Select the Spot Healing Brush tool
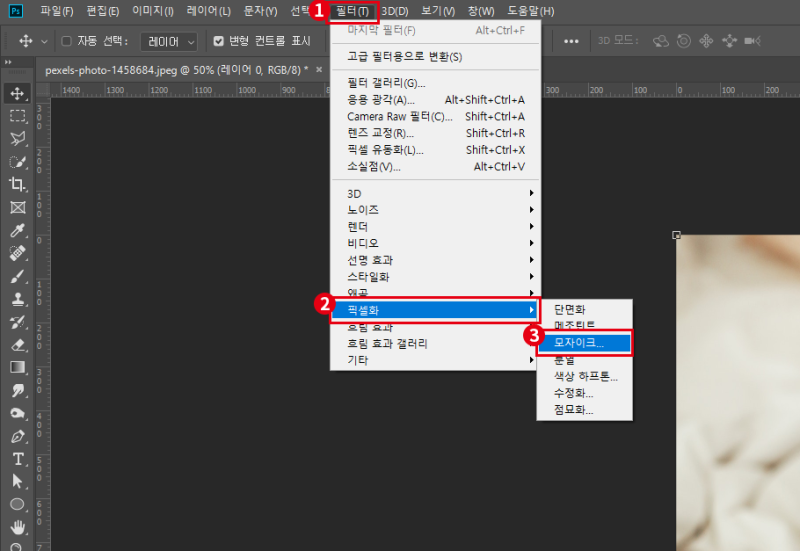 [x=17, y=253]
